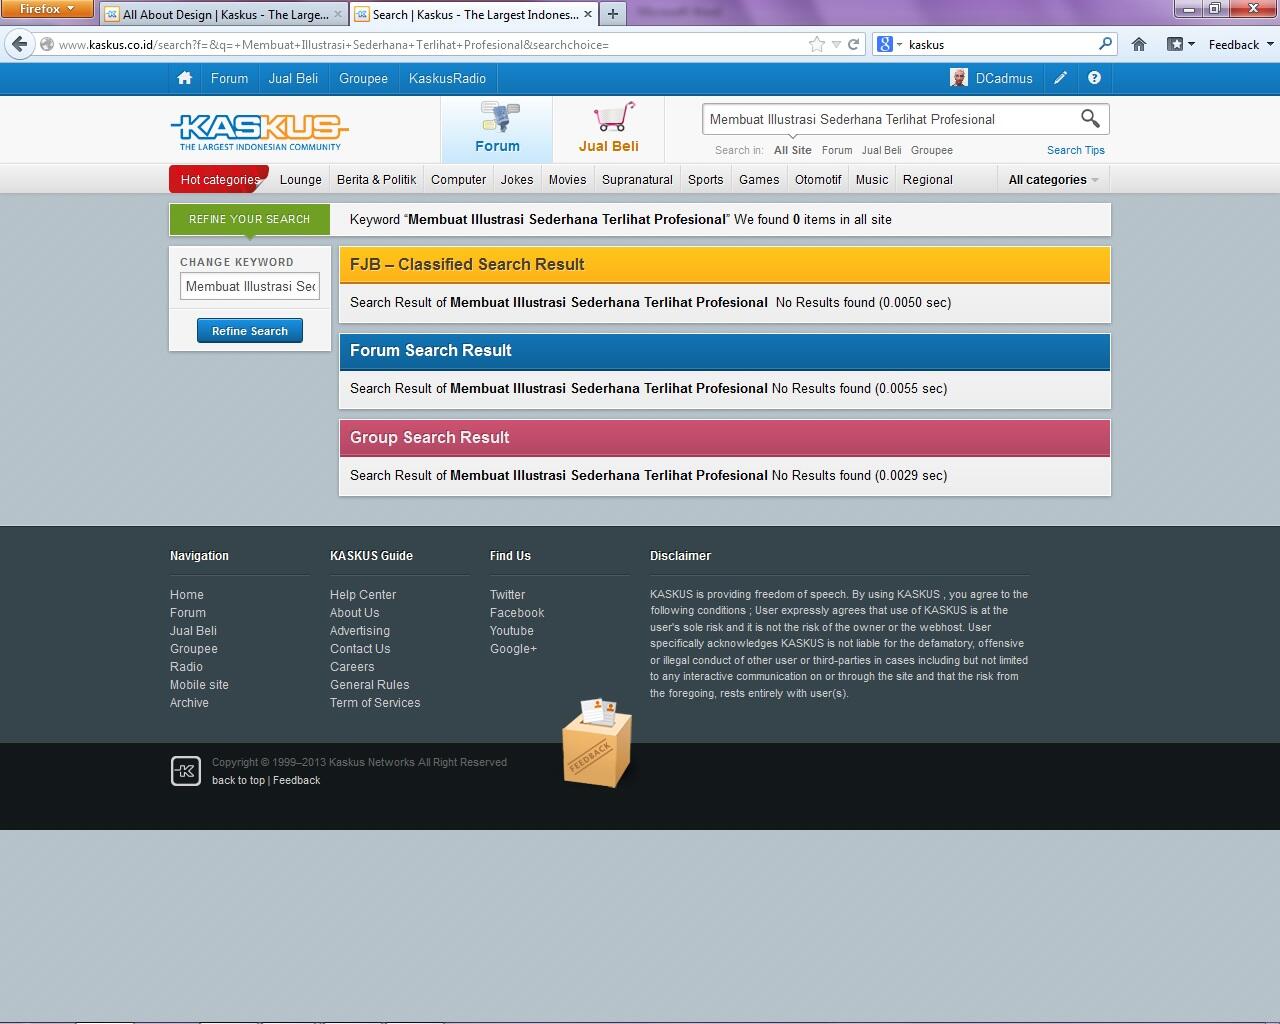Open the Search Tips link

click(x=1076, y=150)
